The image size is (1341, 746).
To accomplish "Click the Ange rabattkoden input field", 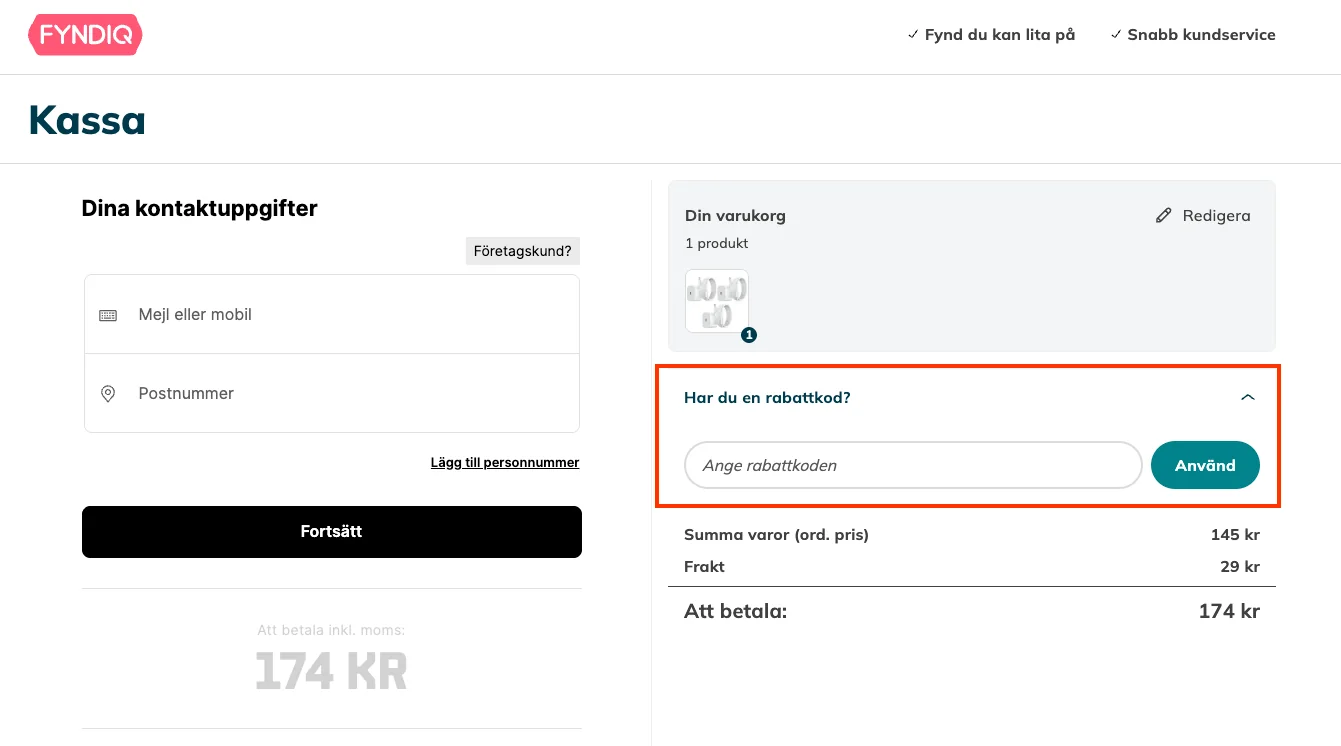I will click(x=912, y=465).
